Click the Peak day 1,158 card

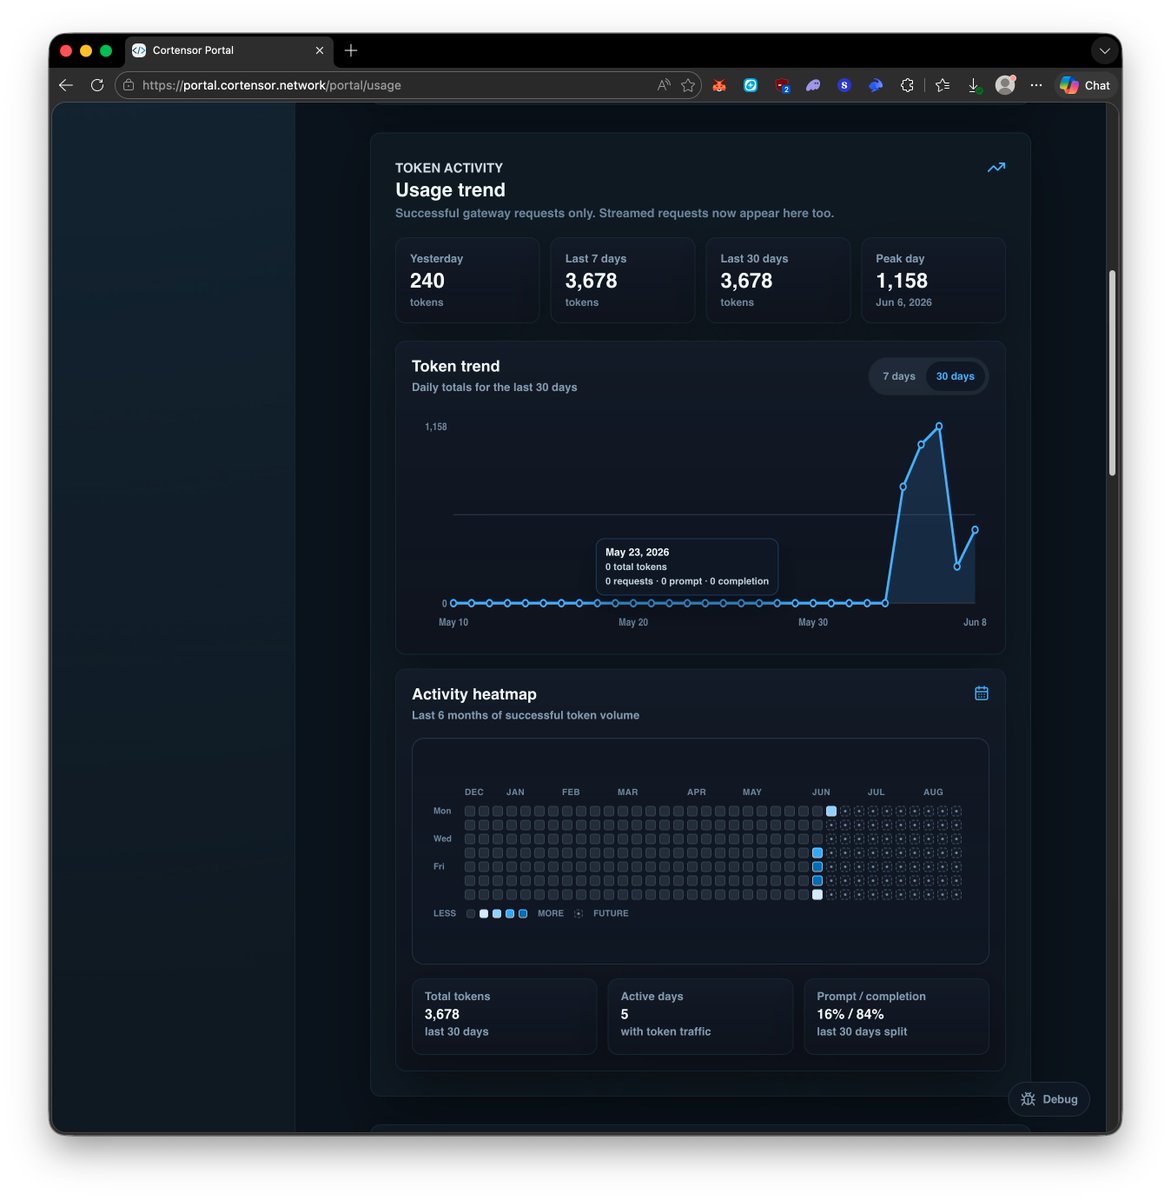click(x=933, y=280)
